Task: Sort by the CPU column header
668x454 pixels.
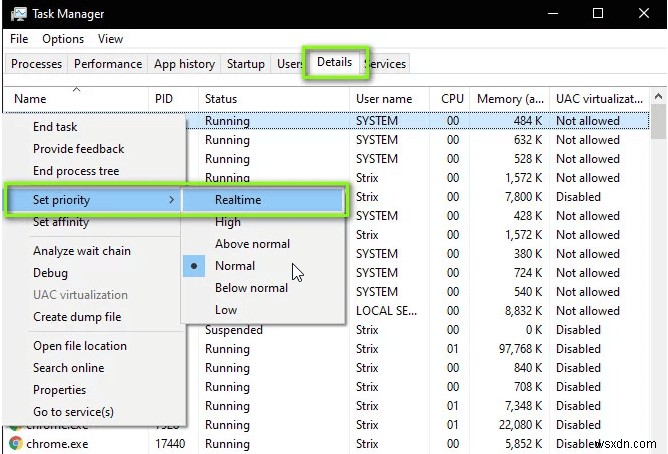Action: coord(449,99)
